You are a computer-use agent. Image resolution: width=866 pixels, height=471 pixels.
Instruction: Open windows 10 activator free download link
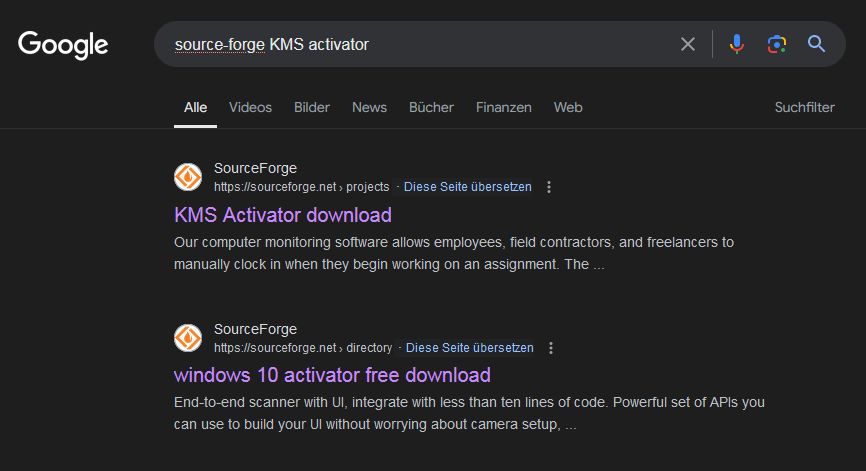point(332,375)
